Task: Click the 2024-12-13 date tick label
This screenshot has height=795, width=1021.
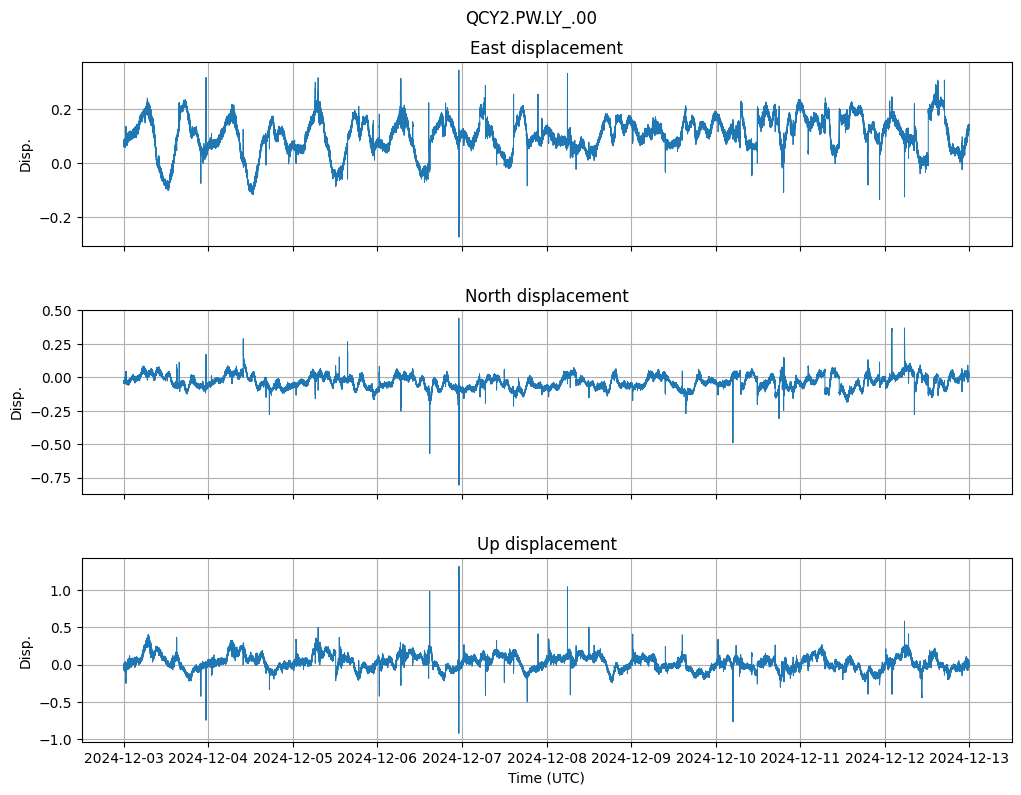Action: 969,759
